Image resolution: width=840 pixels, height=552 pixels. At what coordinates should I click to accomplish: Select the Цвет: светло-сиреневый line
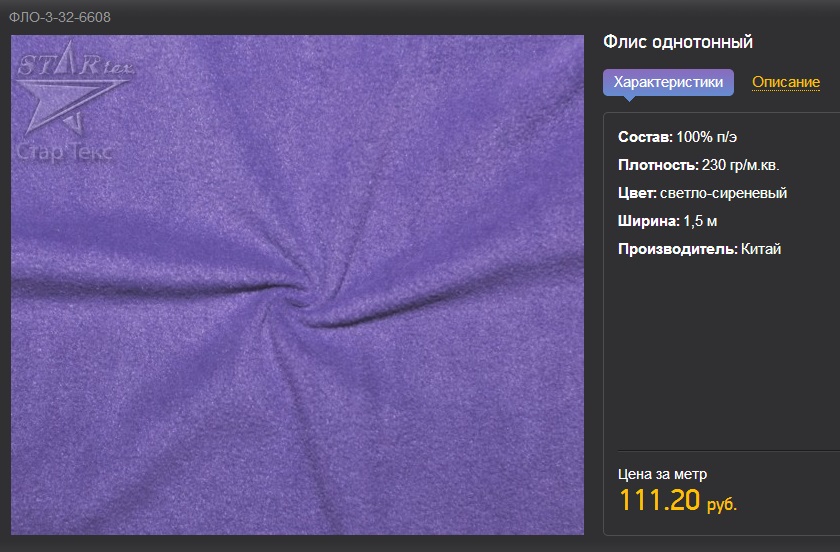pos(702,193)
